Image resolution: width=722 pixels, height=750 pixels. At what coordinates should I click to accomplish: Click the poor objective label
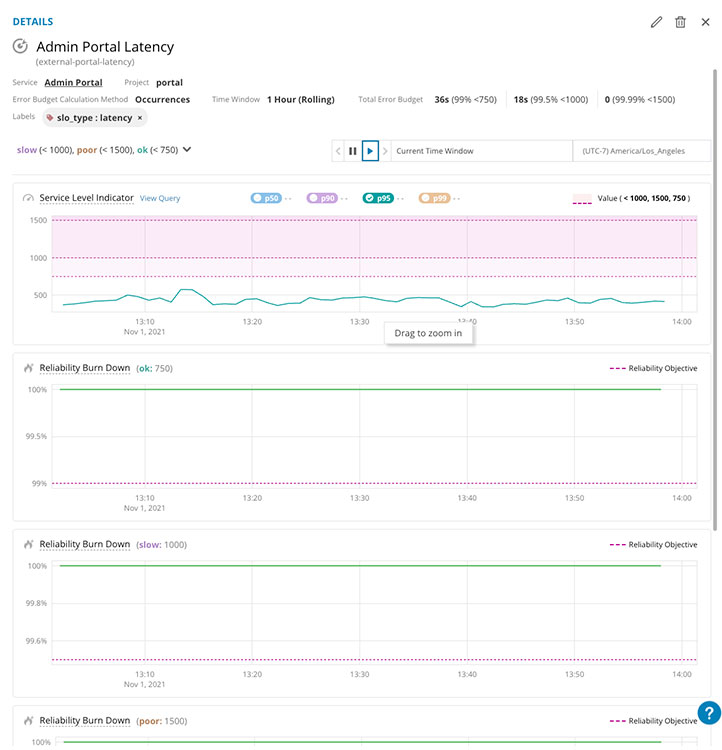[87, 150]
